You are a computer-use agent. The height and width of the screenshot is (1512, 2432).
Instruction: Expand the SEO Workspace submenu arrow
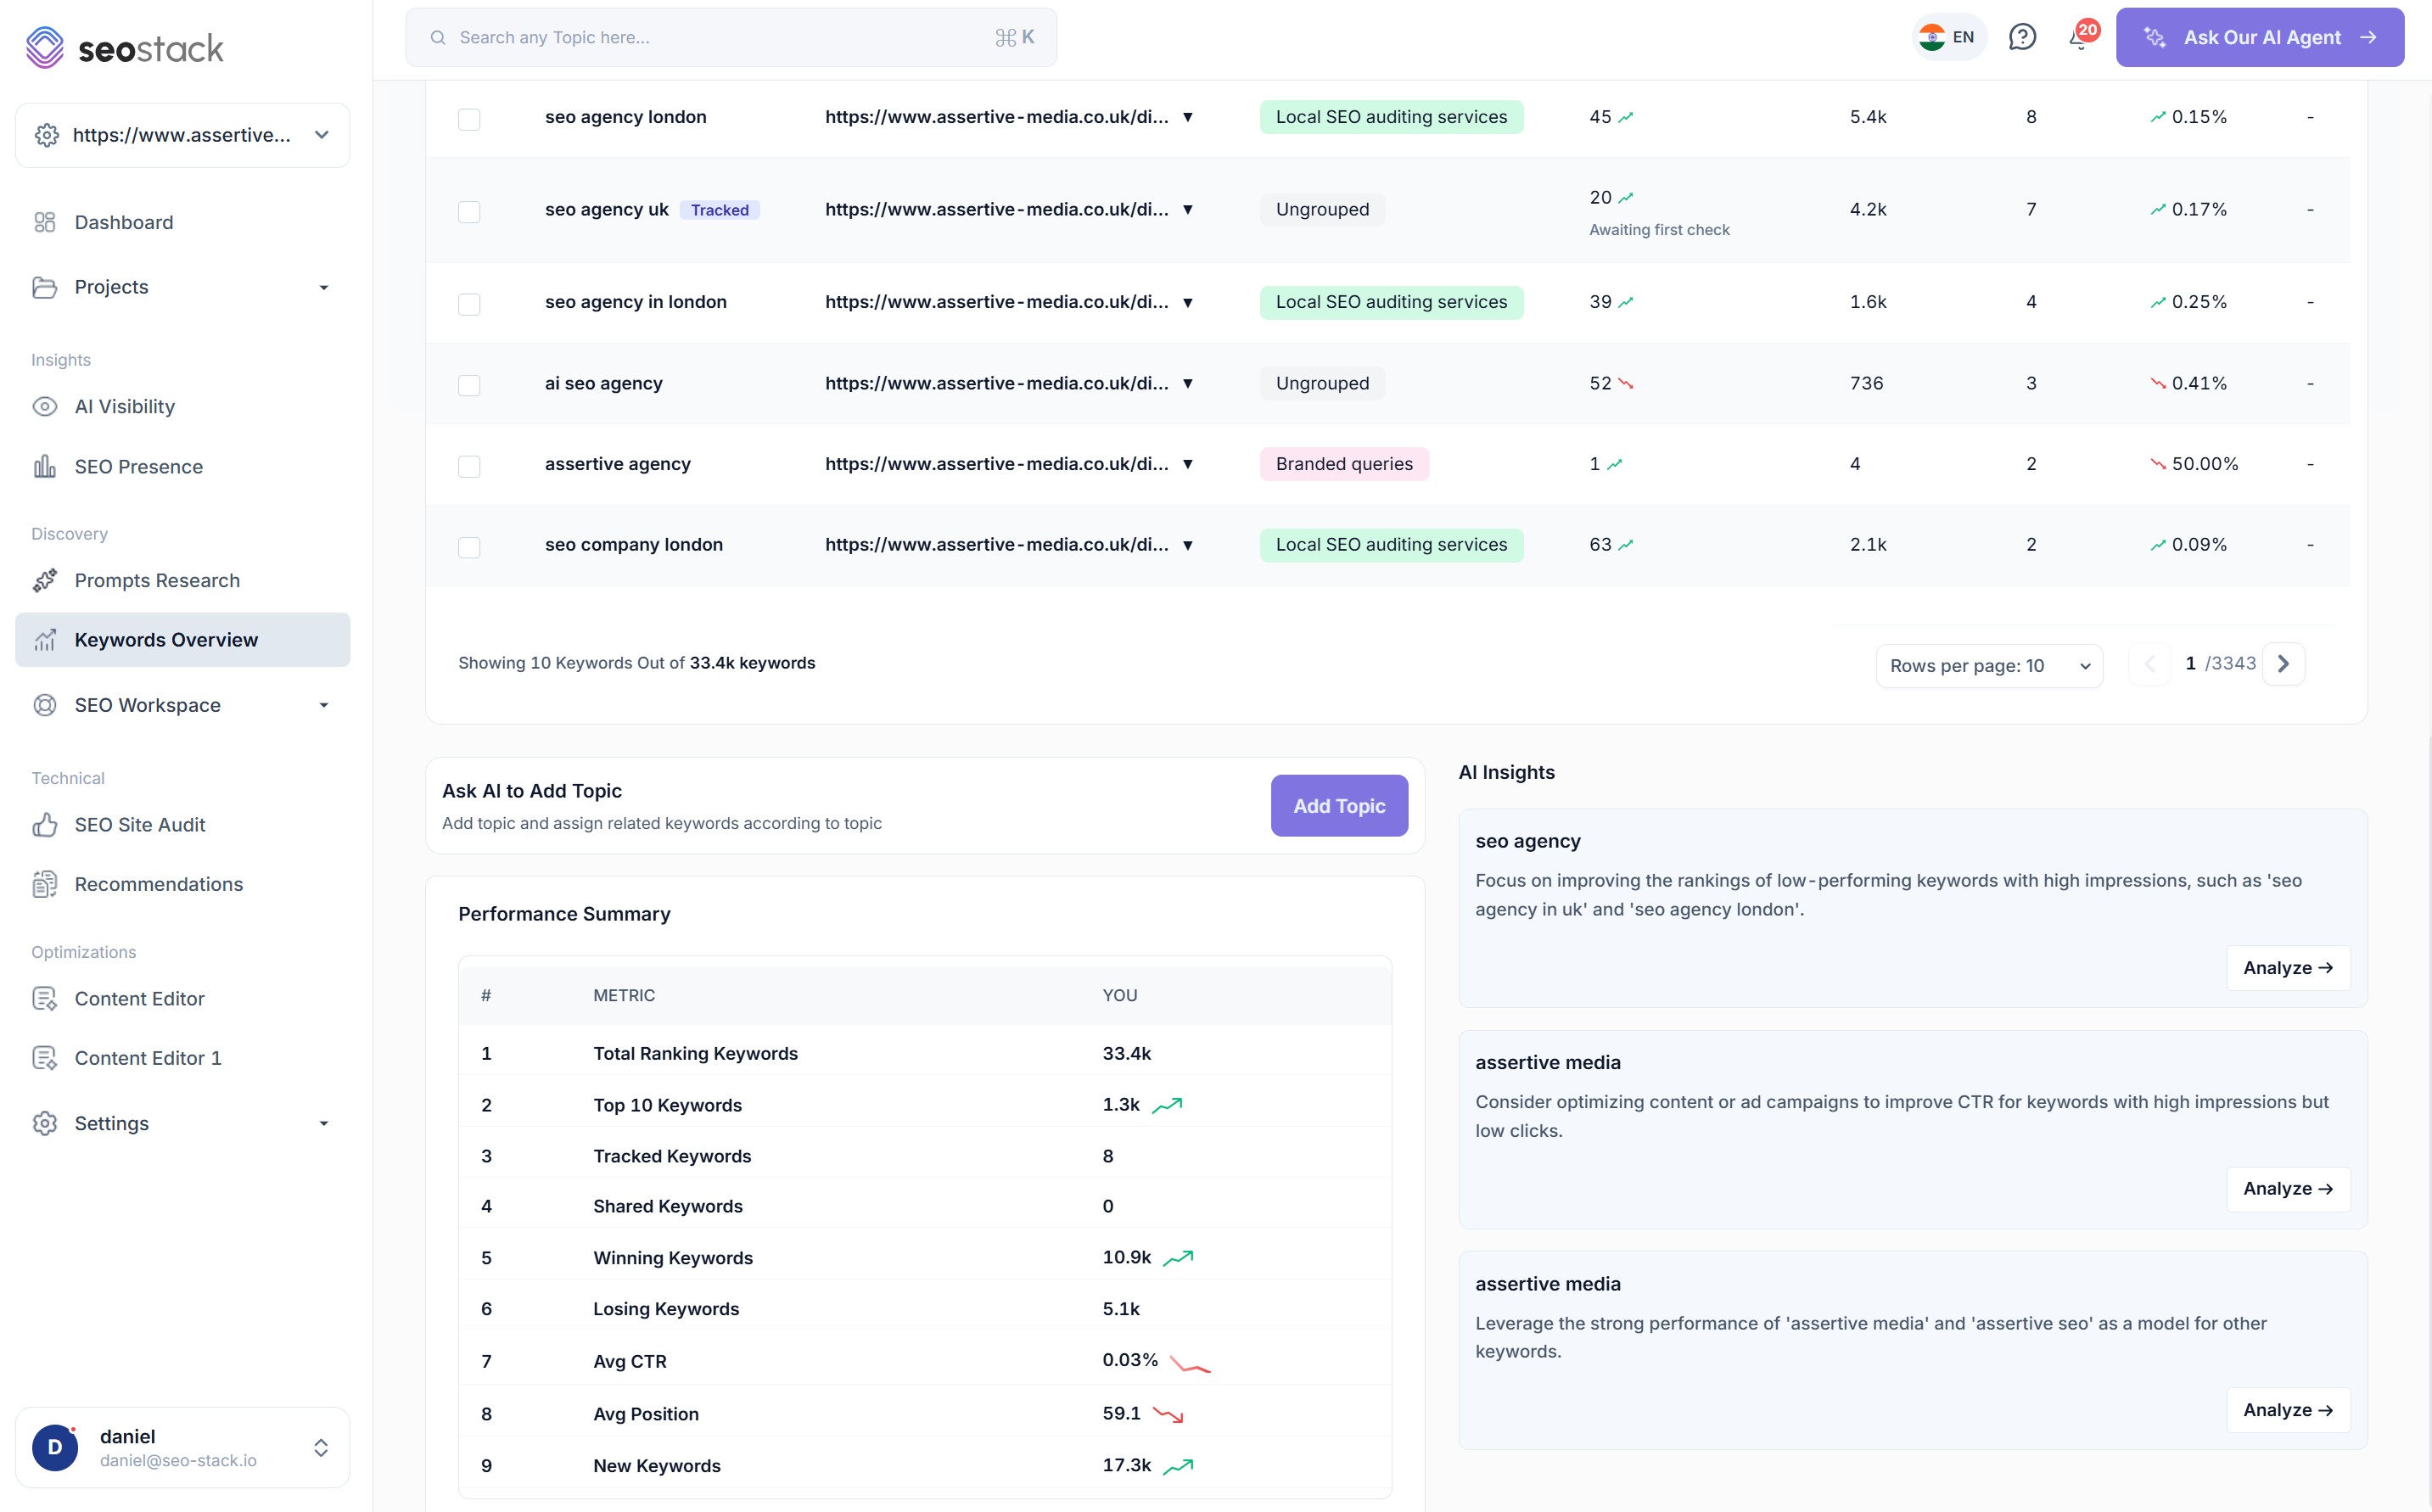click(x=323, y=705)
